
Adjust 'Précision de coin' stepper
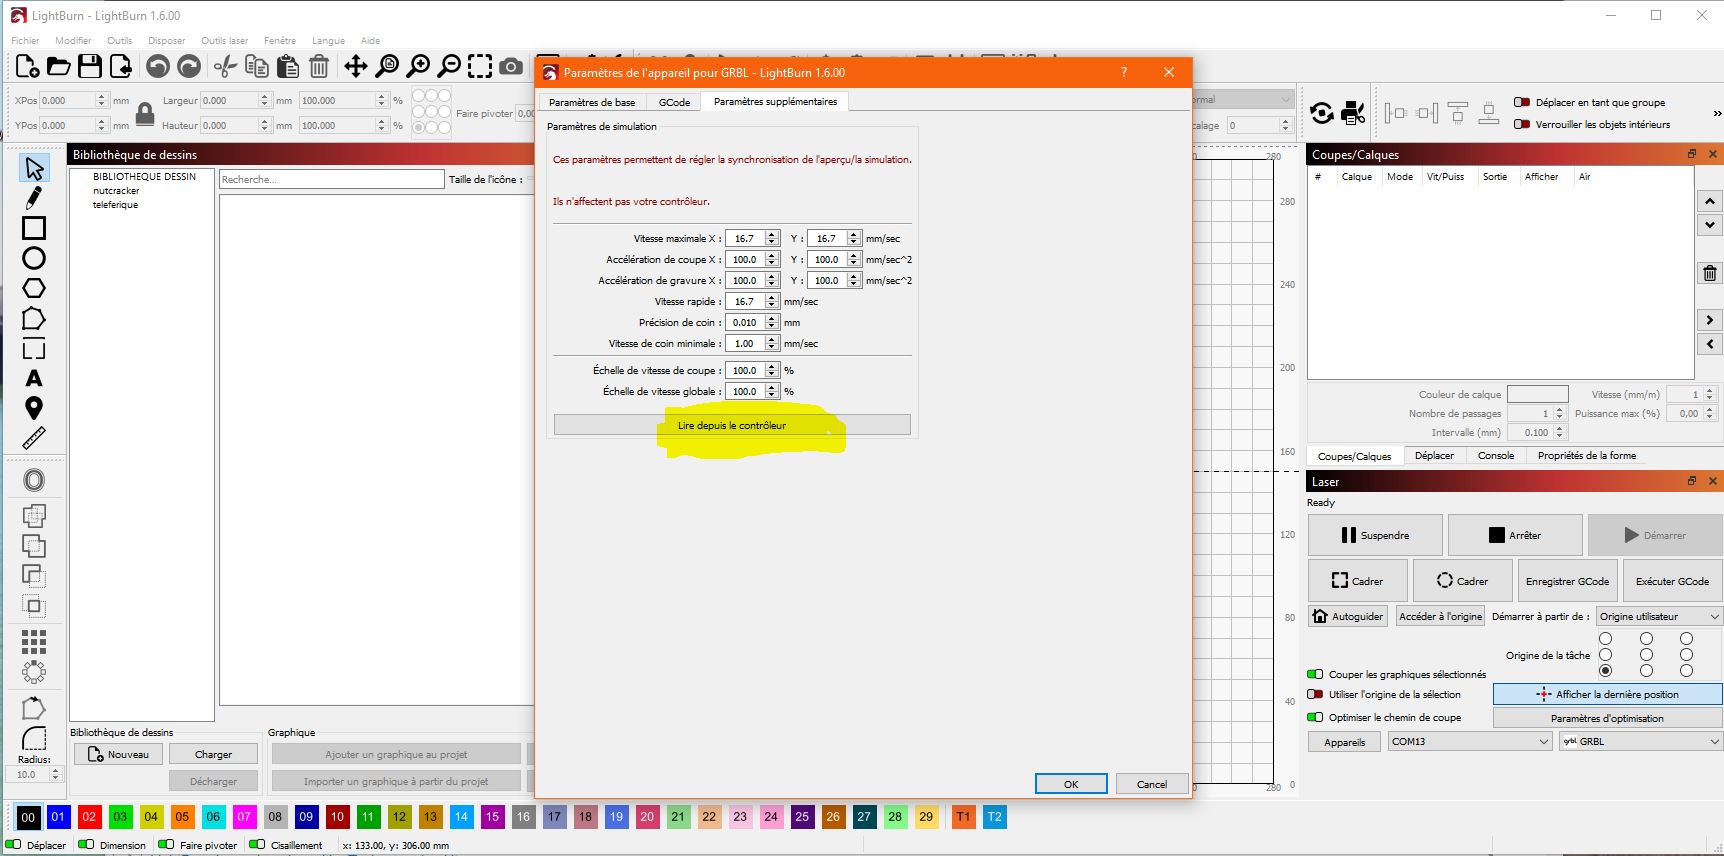coord(772,322)
